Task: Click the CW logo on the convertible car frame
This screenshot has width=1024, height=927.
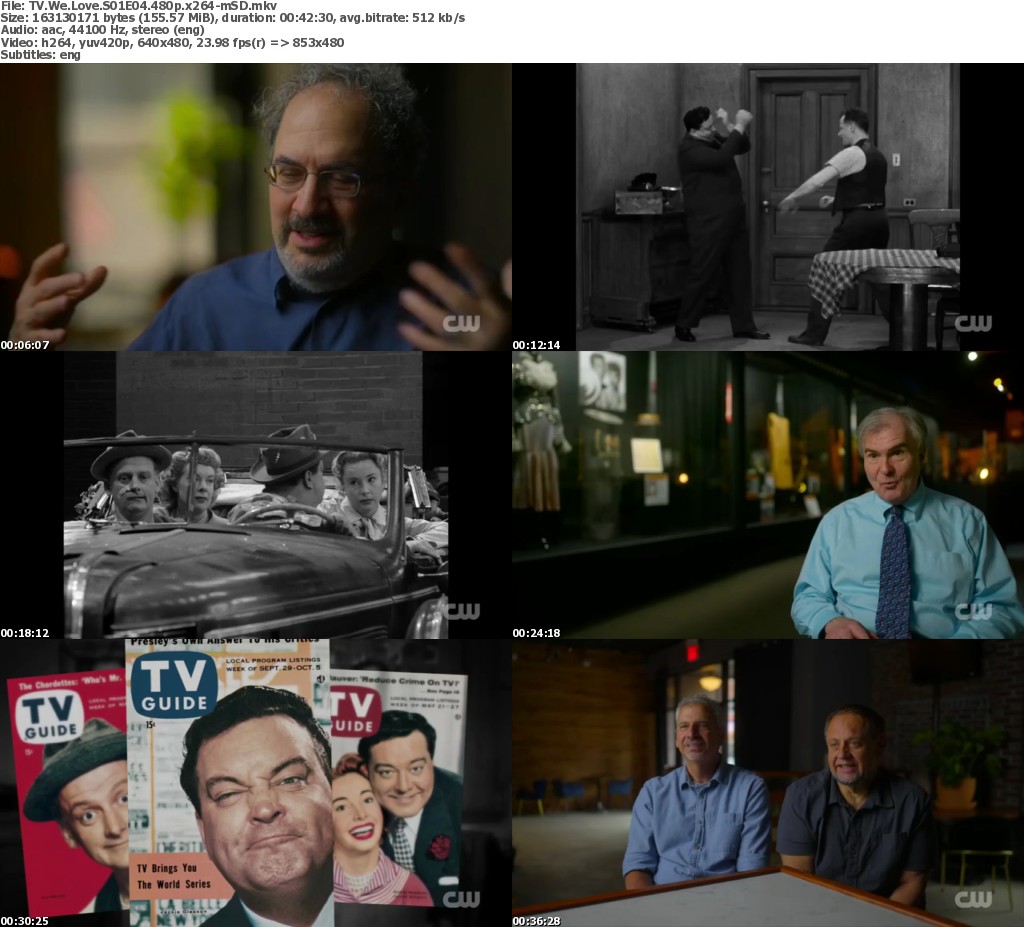Action: coord(461,611)
